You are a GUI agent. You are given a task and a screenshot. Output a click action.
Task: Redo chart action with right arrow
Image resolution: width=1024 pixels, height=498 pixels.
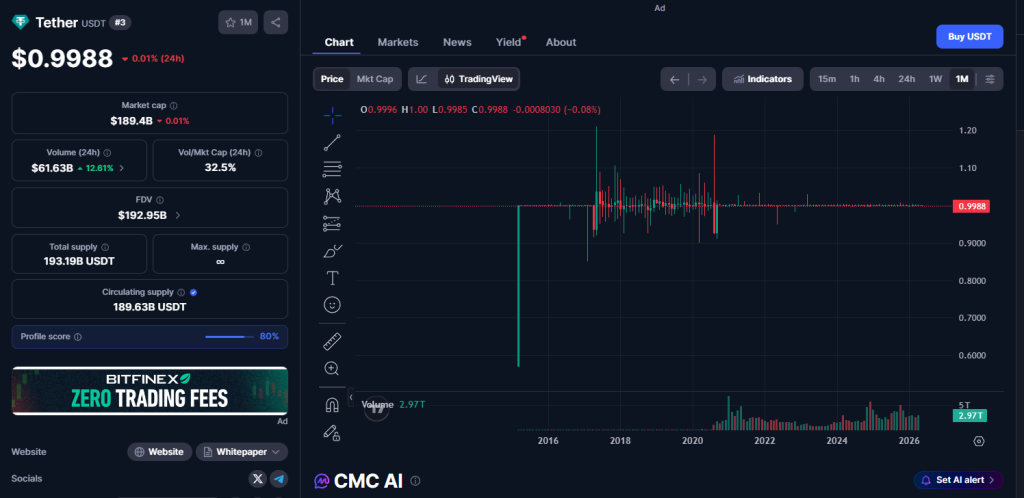pos(702,80)
